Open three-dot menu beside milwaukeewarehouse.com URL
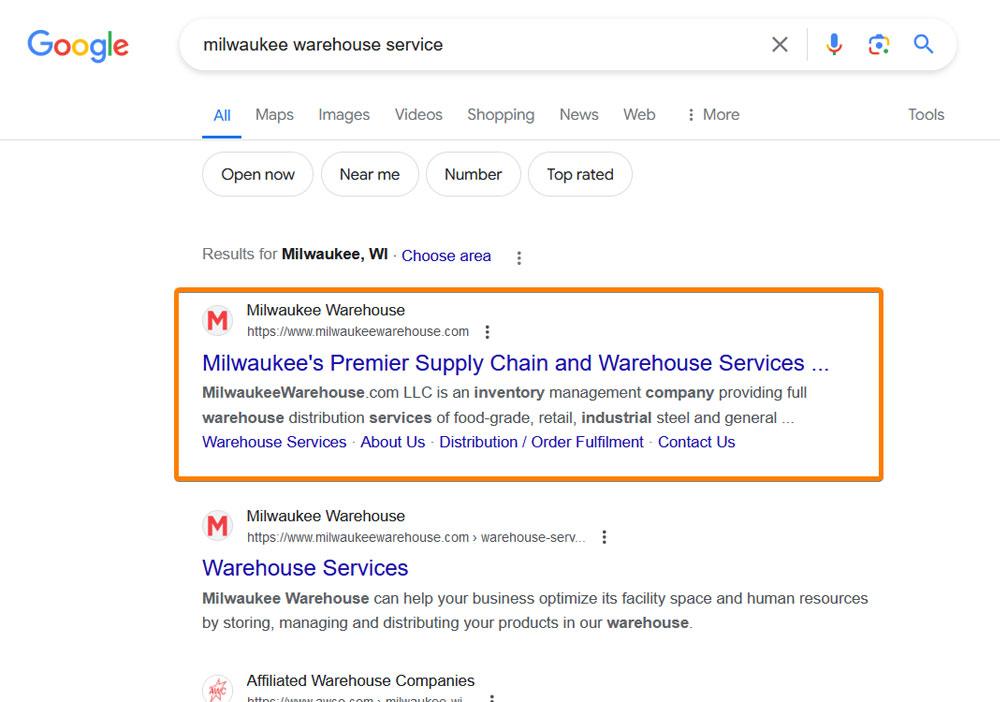 (487, 332)
